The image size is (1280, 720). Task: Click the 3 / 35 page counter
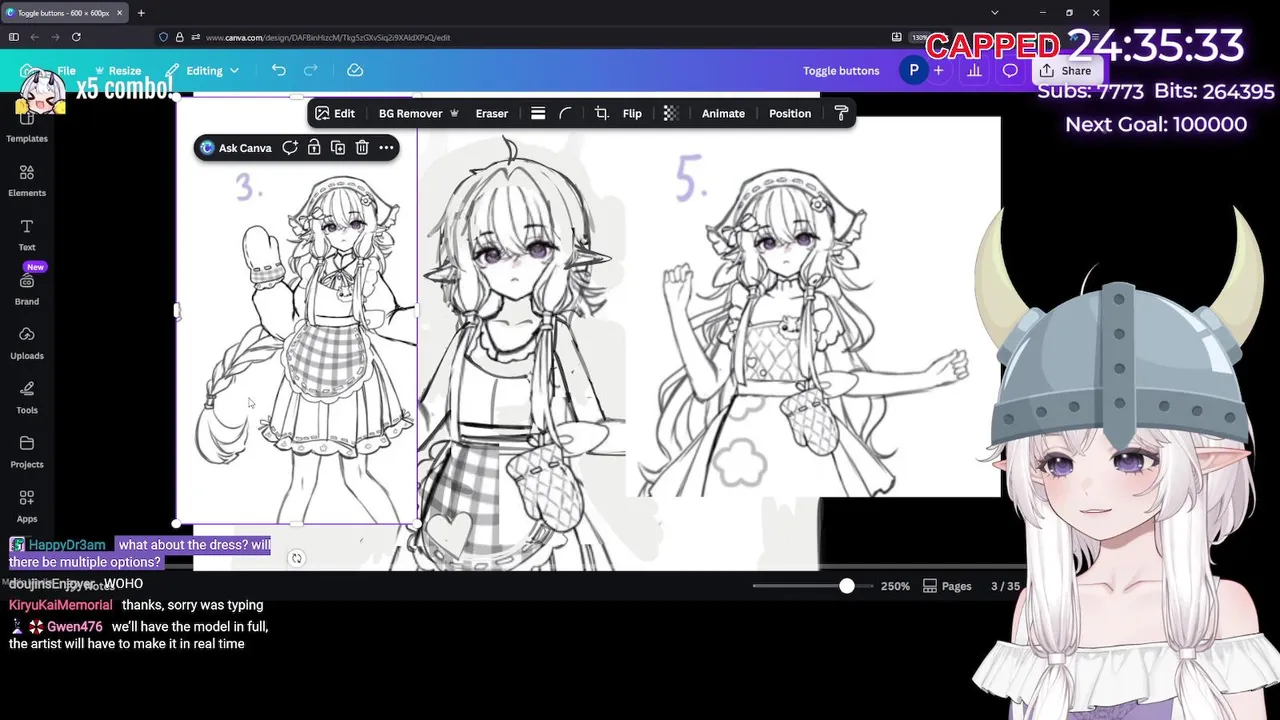(x=1005, y=586)
